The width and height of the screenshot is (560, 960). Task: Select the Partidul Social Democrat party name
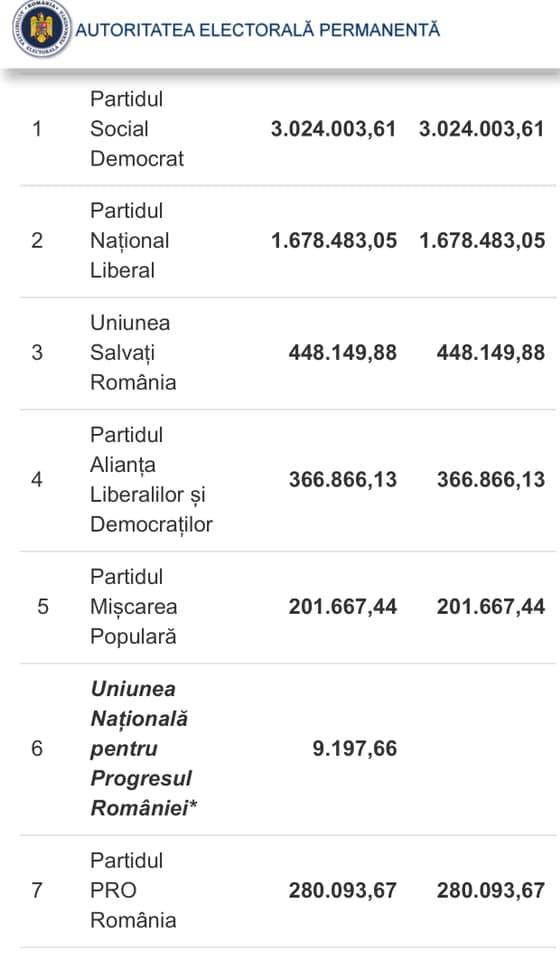pyautogui.click(x=136, y=129)
